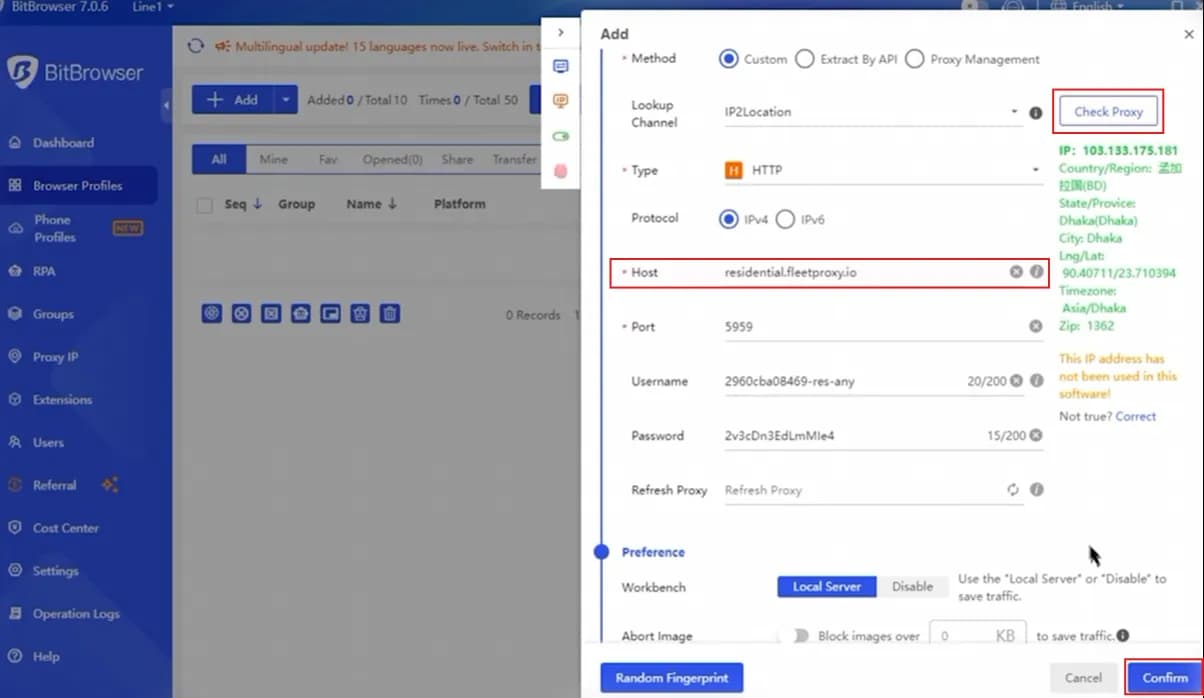Click the megaphone announcement icon

[222, 46]
